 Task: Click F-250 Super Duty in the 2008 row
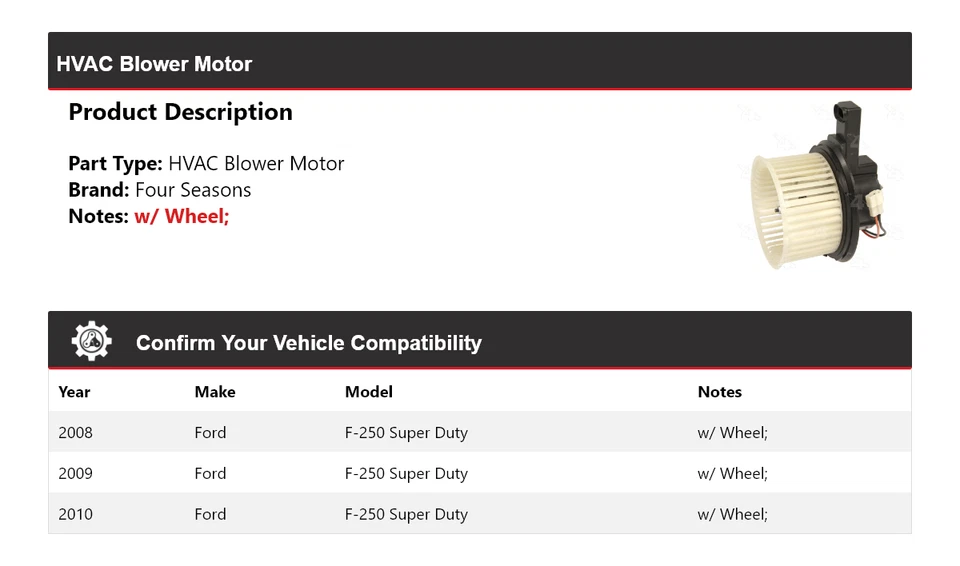[x=406, y=433]
